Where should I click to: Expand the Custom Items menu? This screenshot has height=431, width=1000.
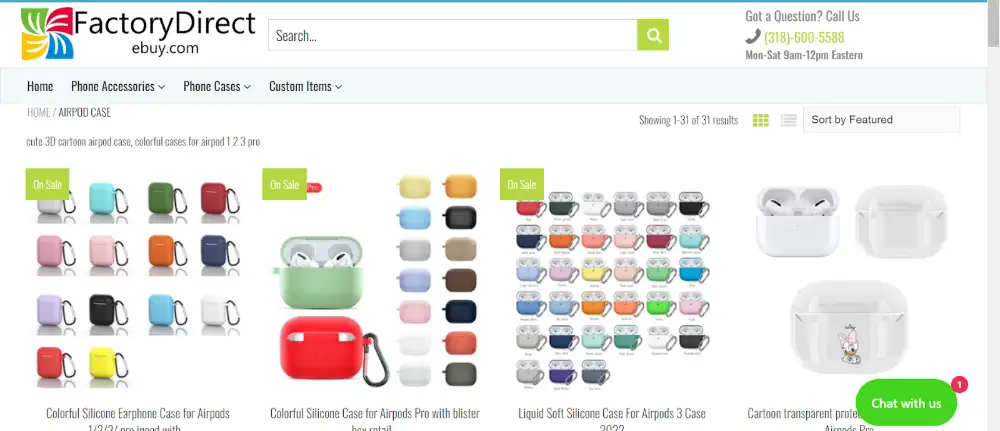[x=305, y=86]
